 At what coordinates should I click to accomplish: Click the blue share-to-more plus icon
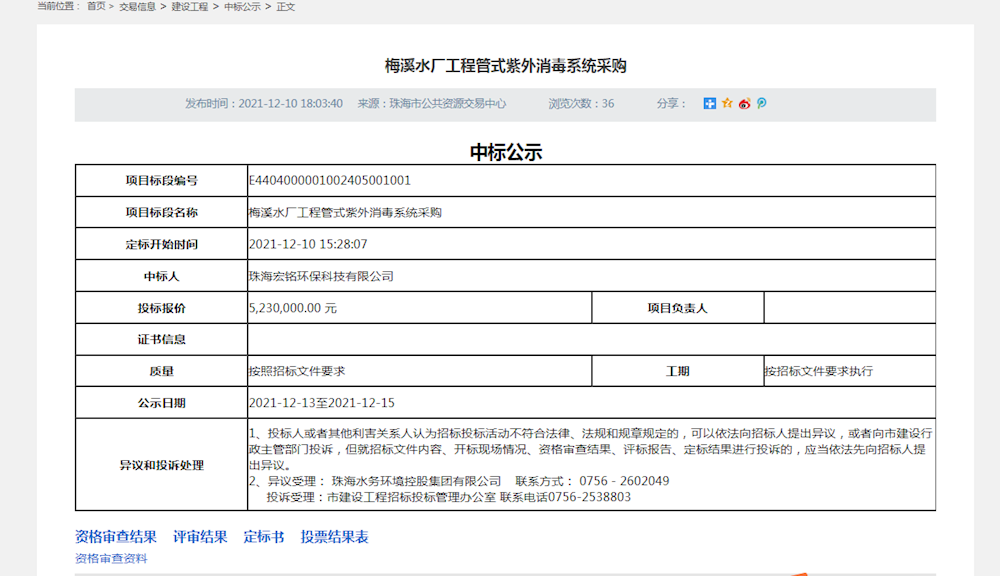(710, 104)
